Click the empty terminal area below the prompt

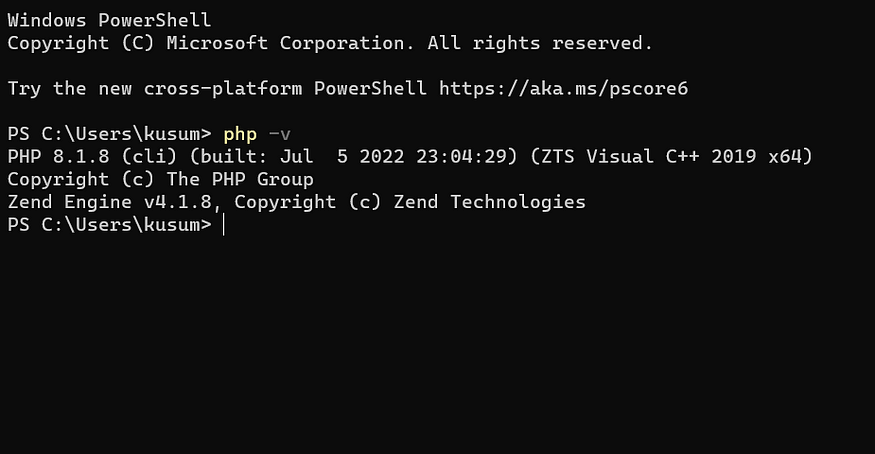[x=438, y=346]
